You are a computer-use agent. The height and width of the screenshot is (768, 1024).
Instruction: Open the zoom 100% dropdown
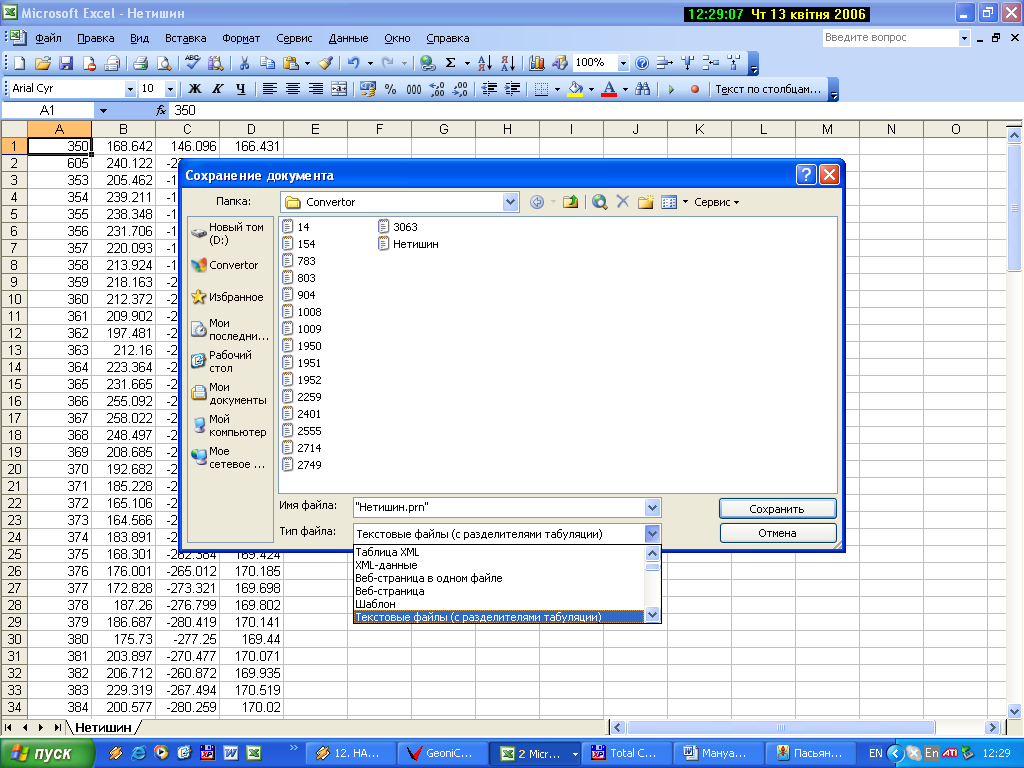coord(623,63)
